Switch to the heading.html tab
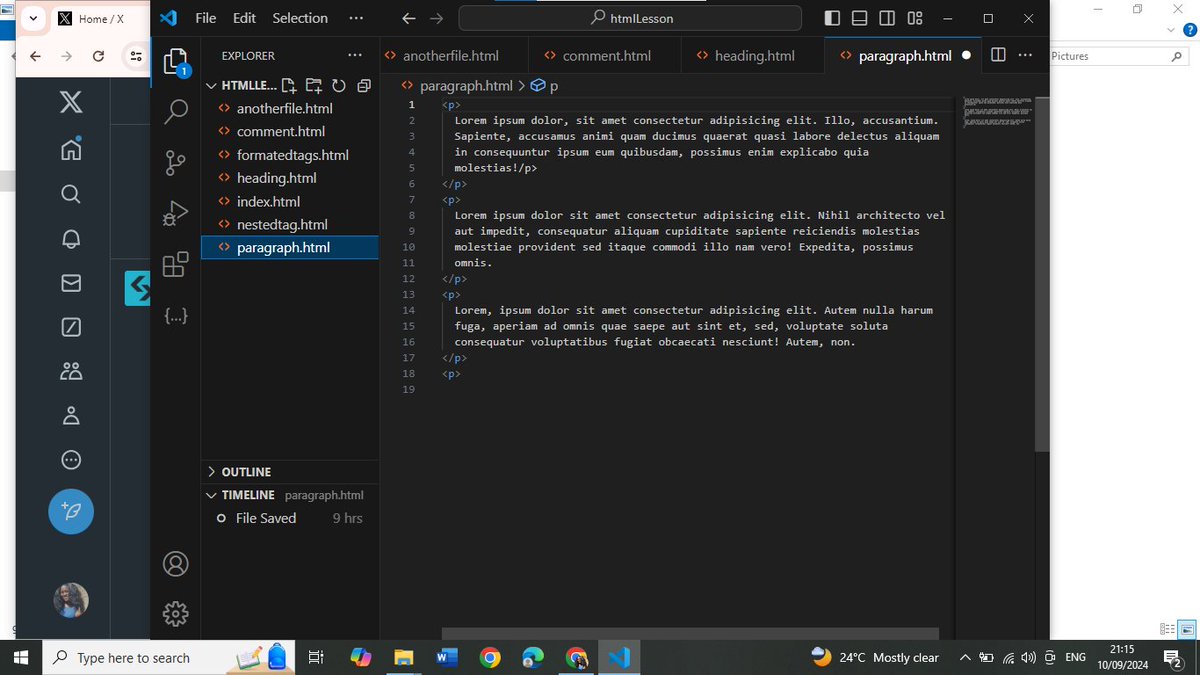This screenshot has height=675, width=1200. 752,55
